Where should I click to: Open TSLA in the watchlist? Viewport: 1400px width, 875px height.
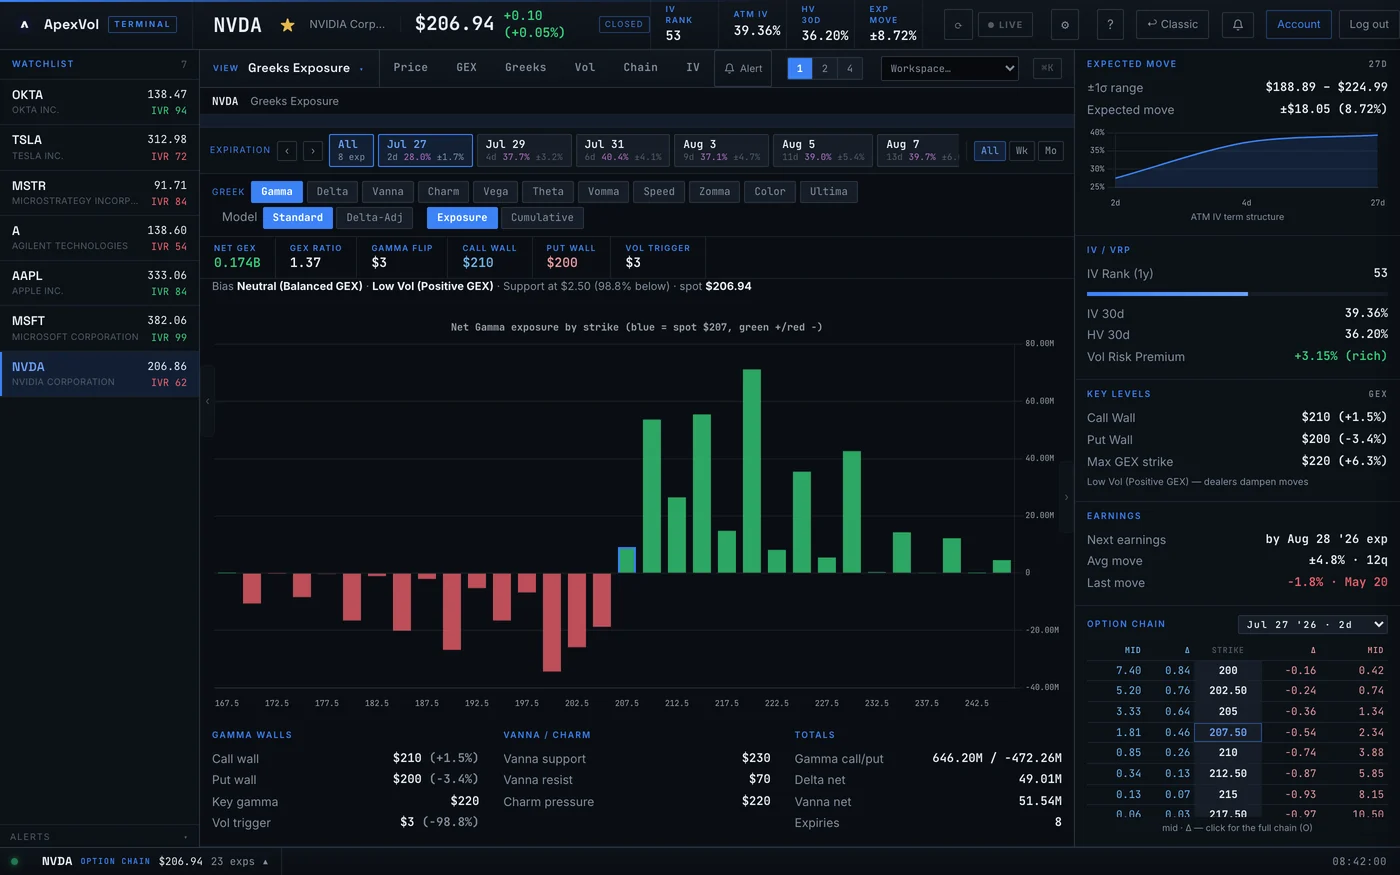(x=99, y=147)
